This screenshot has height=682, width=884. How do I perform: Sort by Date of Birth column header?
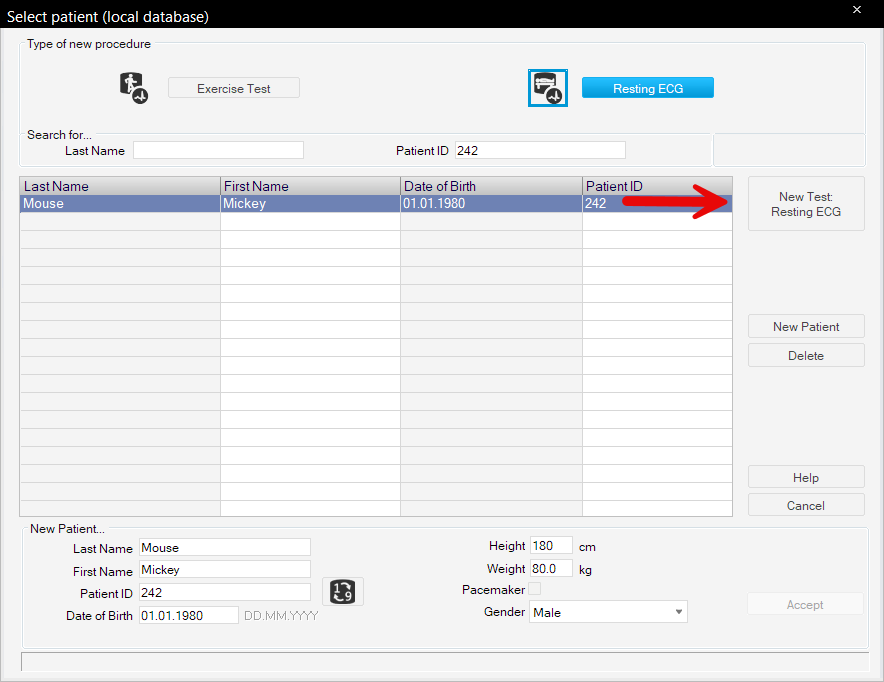tap(491, 186)
